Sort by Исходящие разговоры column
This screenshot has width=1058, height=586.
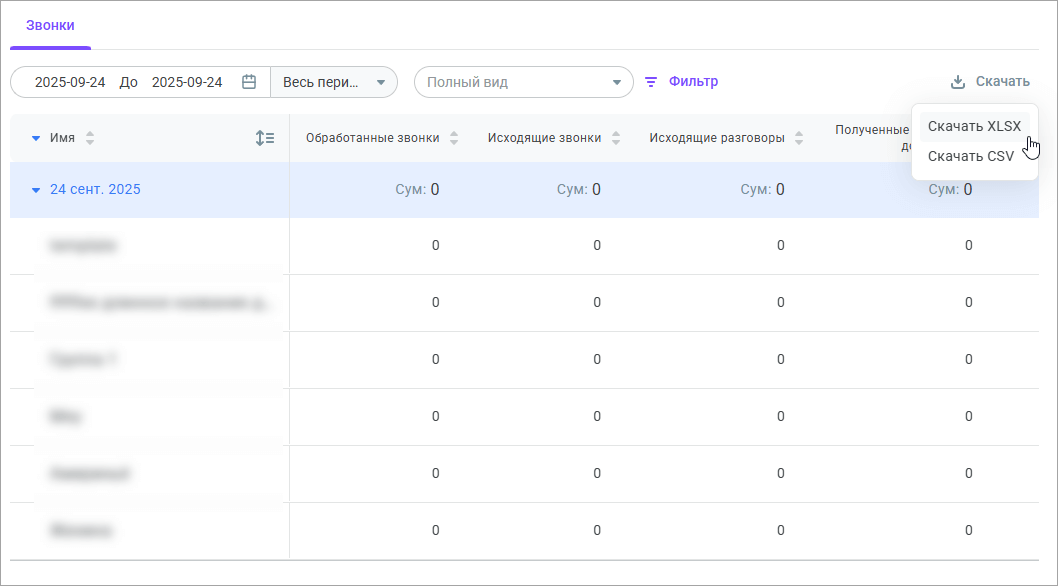pyautogui.click(x=799, y=139)
